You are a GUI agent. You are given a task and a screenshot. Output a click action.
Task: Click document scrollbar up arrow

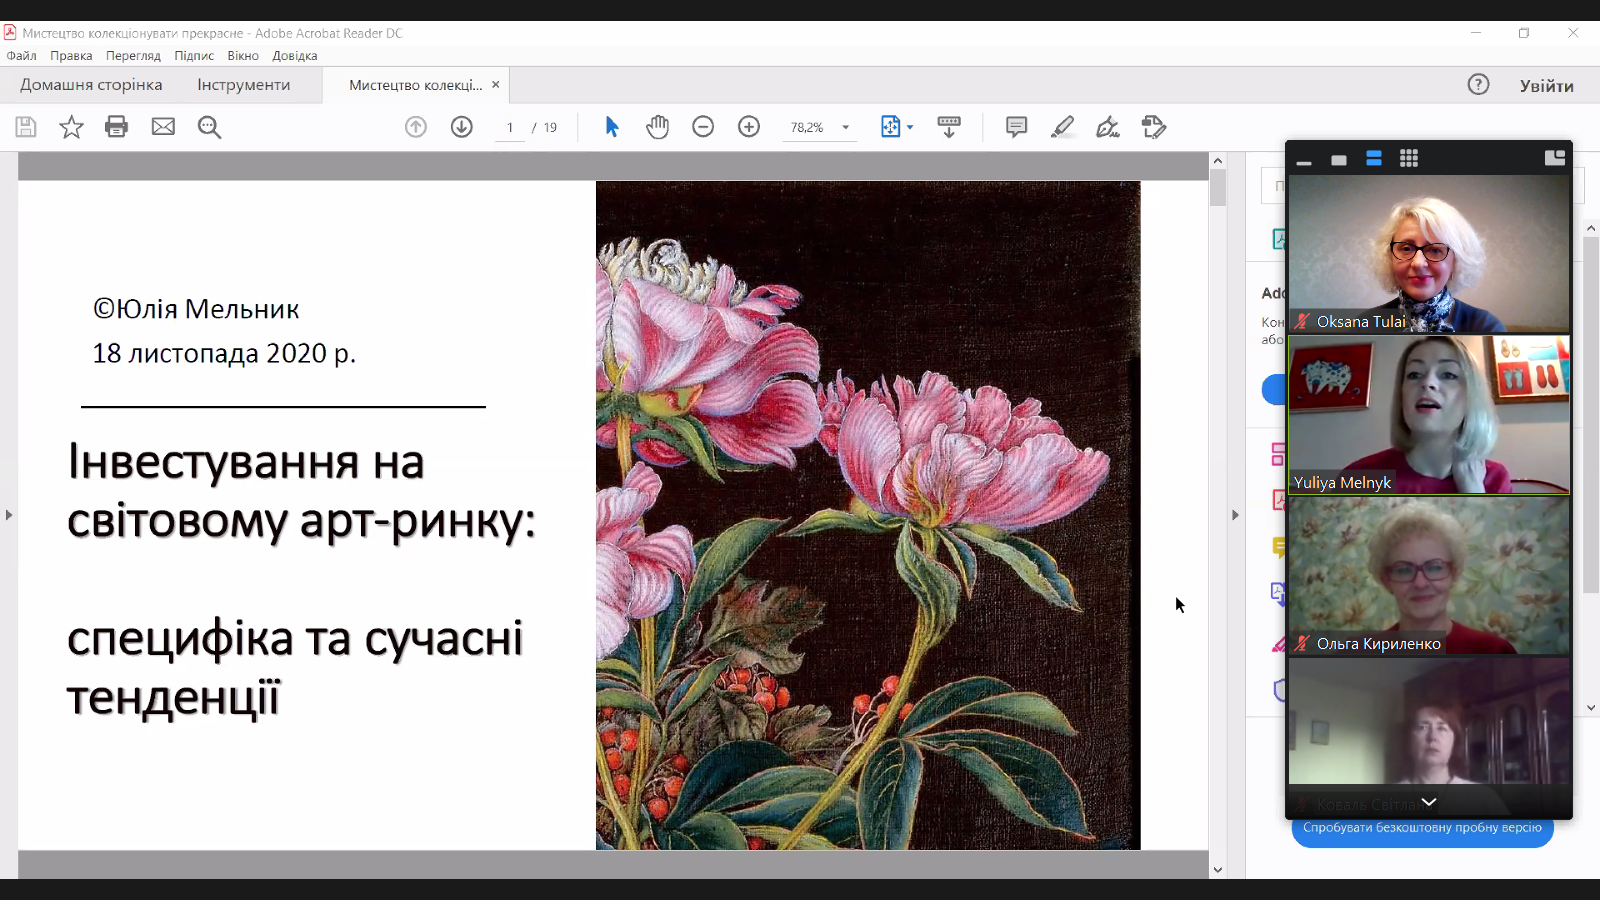[1217, 160]
